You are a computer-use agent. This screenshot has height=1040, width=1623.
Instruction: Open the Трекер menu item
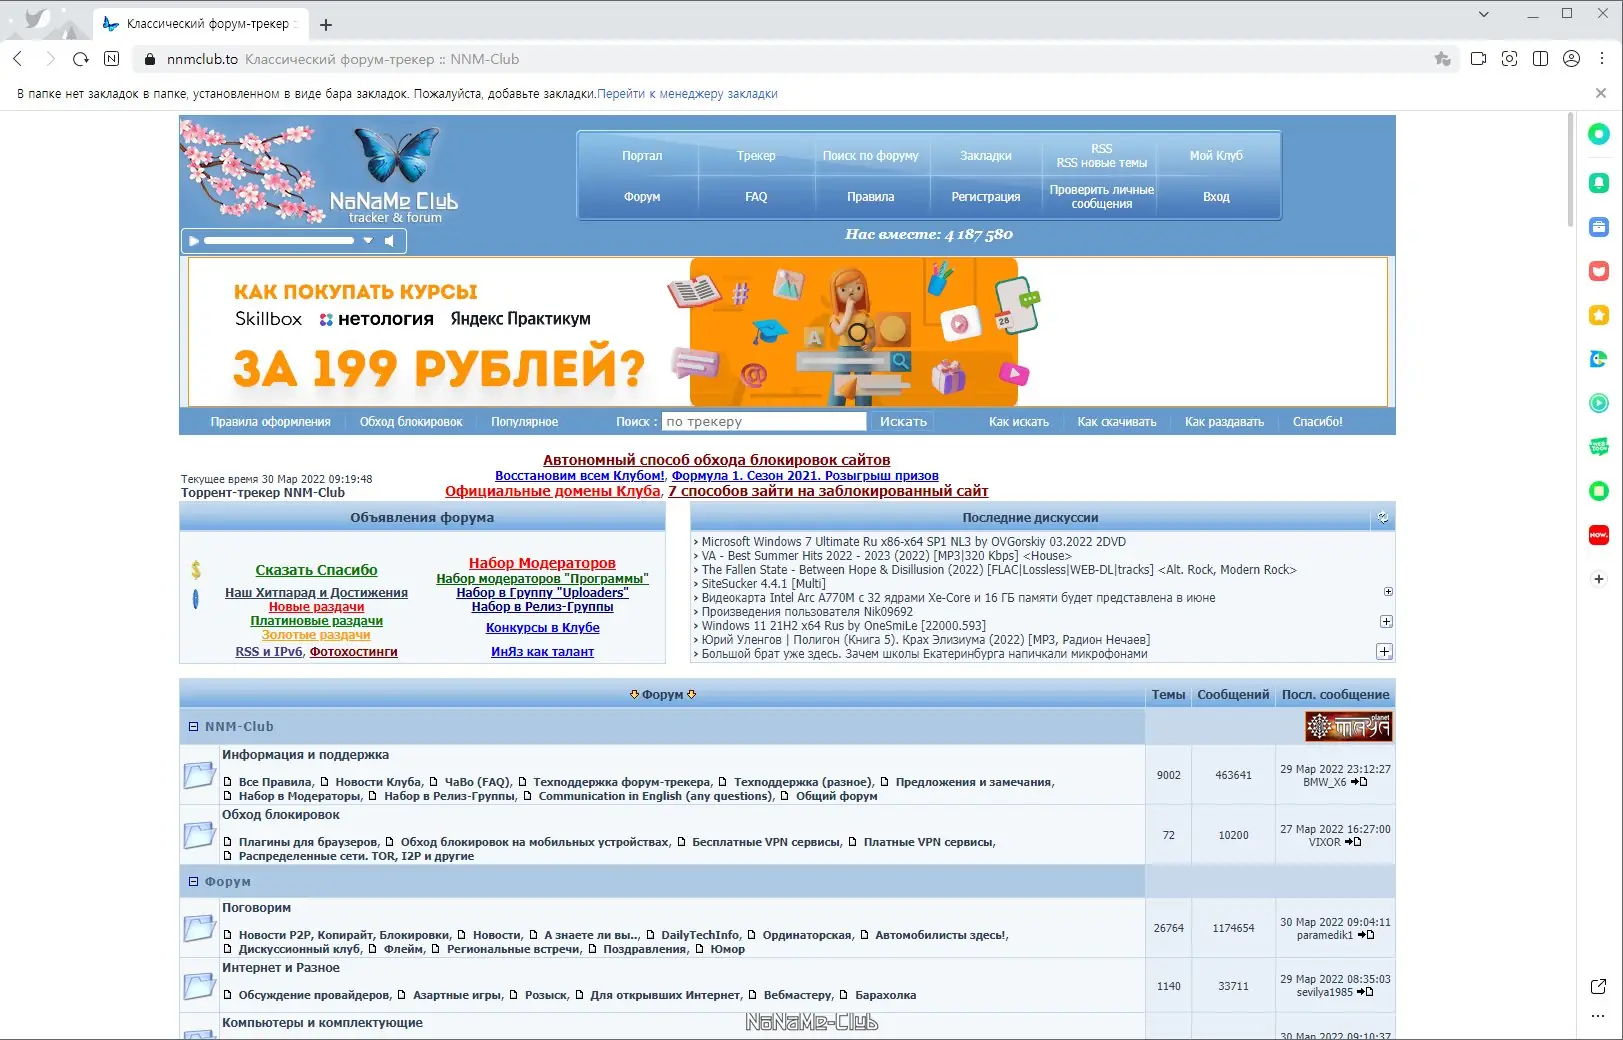[756, 156]
